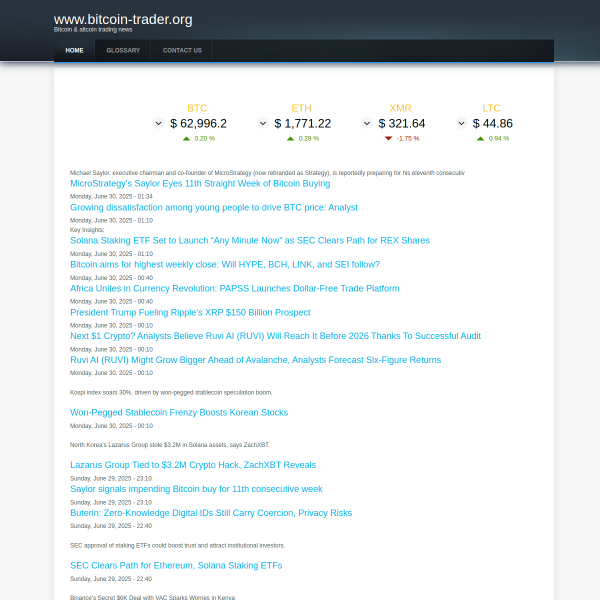Click the BTC ticker label
The height and width of the screenshot is (600, 600).
pos(197,108)
